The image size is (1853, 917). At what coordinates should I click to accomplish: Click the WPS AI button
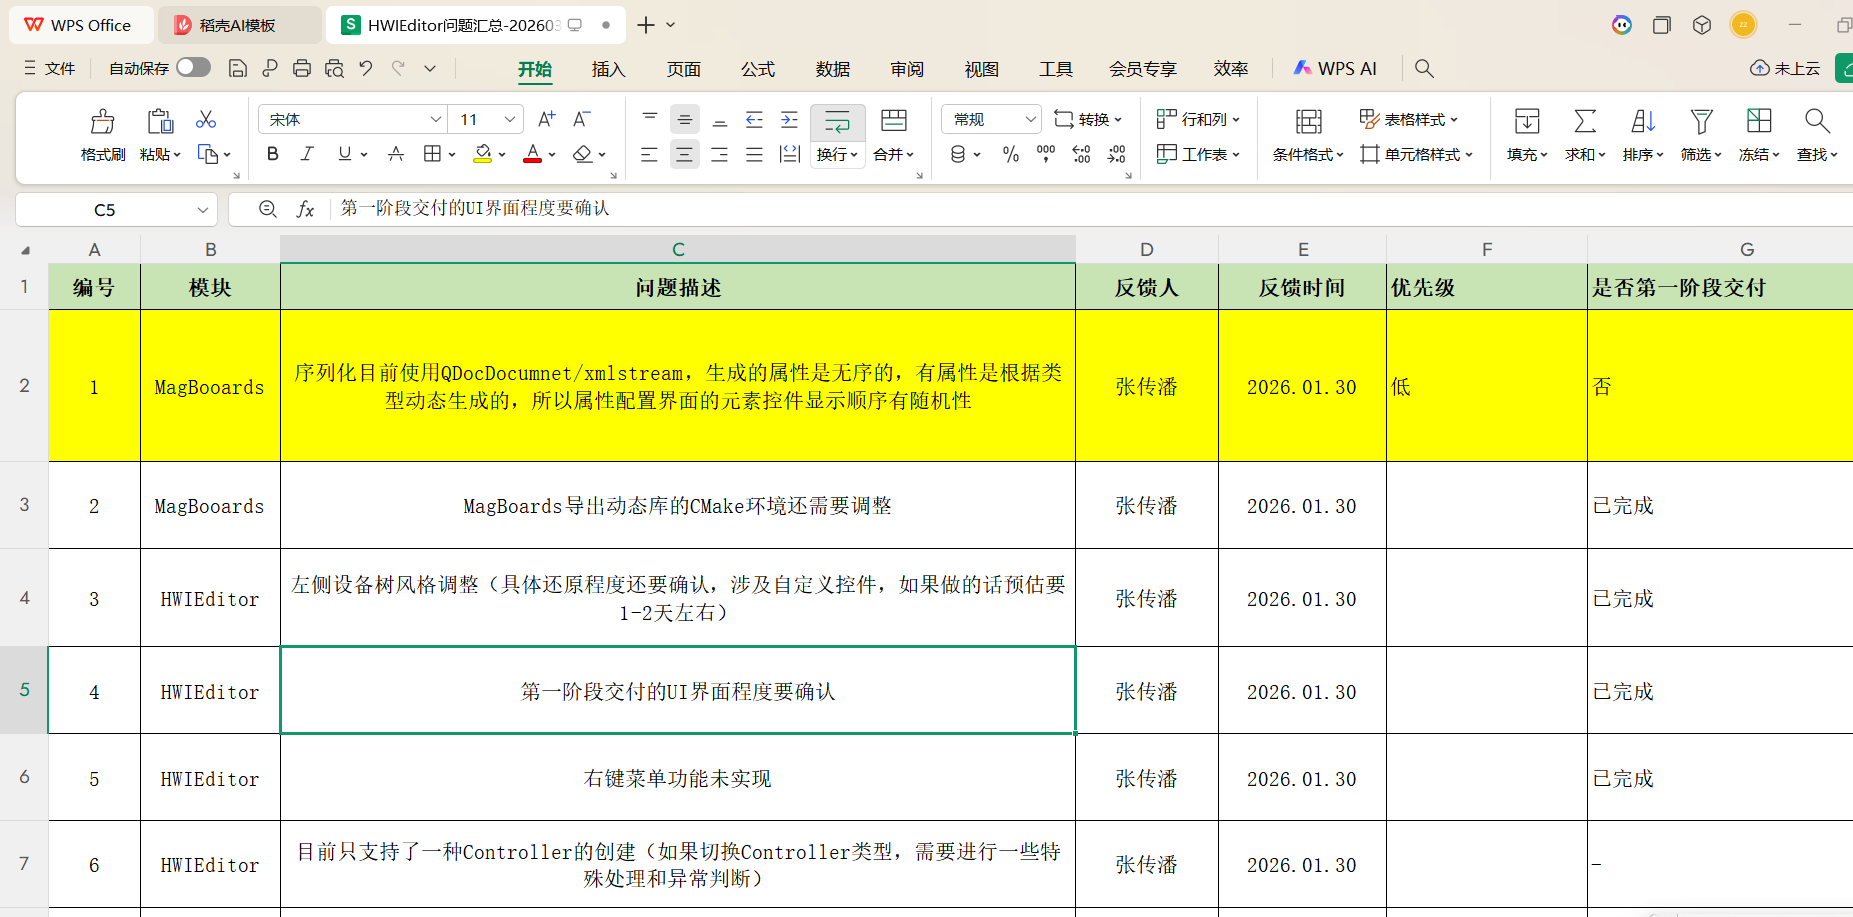1335,68
